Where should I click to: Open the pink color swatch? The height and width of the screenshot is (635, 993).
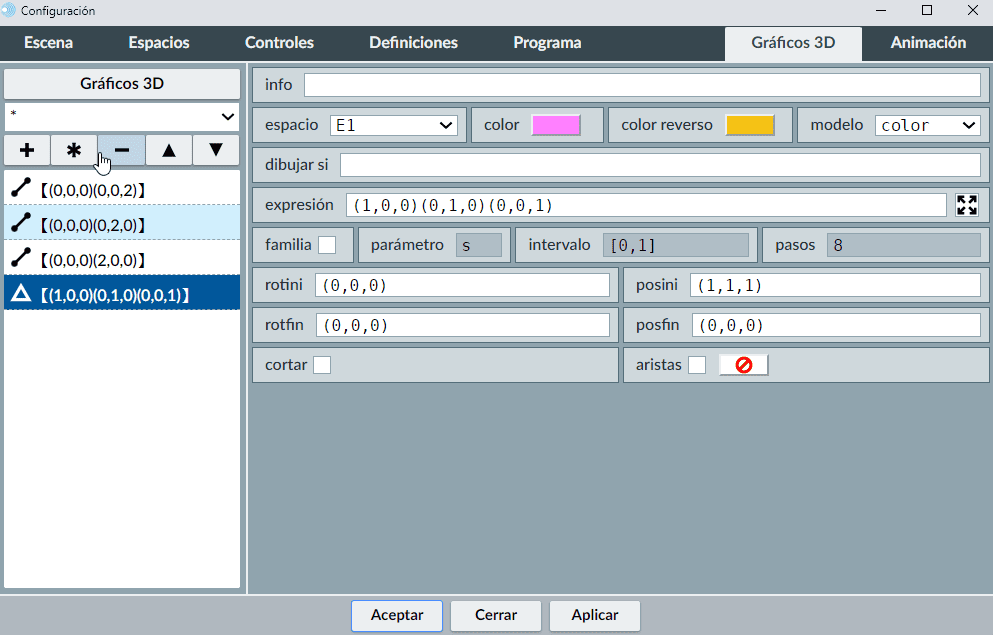point(556,125)
